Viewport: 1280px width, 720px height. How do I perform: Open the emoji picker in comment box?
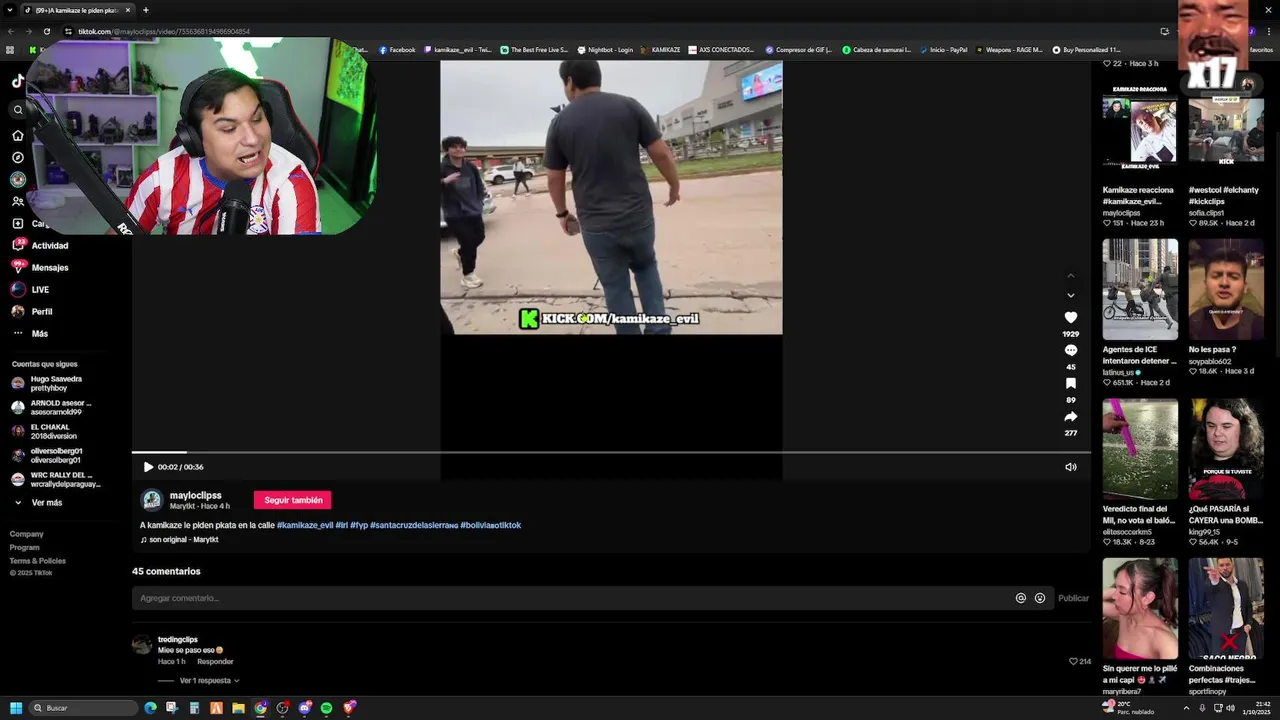(1040, 598)
